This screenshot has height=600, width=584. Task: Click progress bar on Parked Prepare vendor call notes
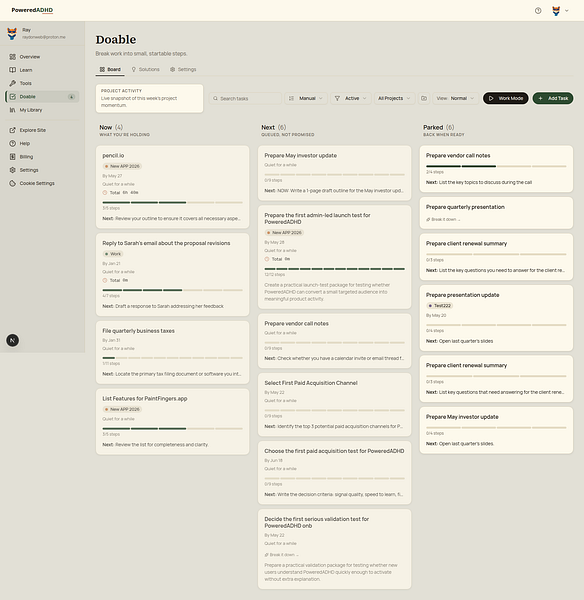(496, 166)
